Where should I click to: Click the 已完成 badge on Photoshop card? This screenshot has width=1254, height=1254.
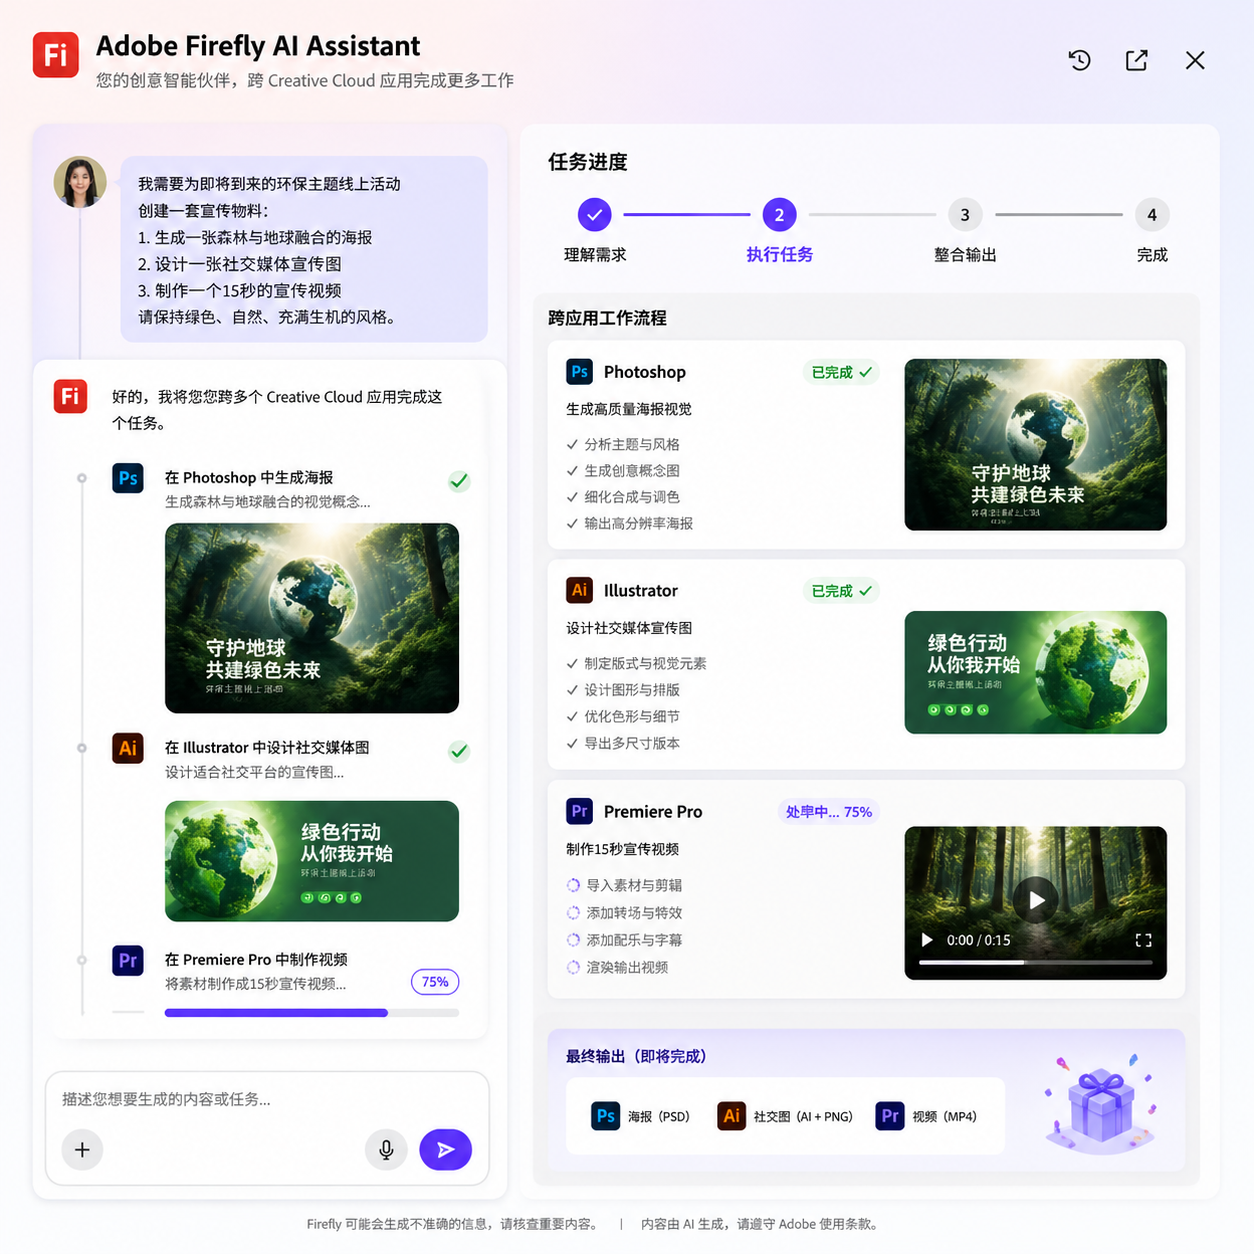pos(842,372)
